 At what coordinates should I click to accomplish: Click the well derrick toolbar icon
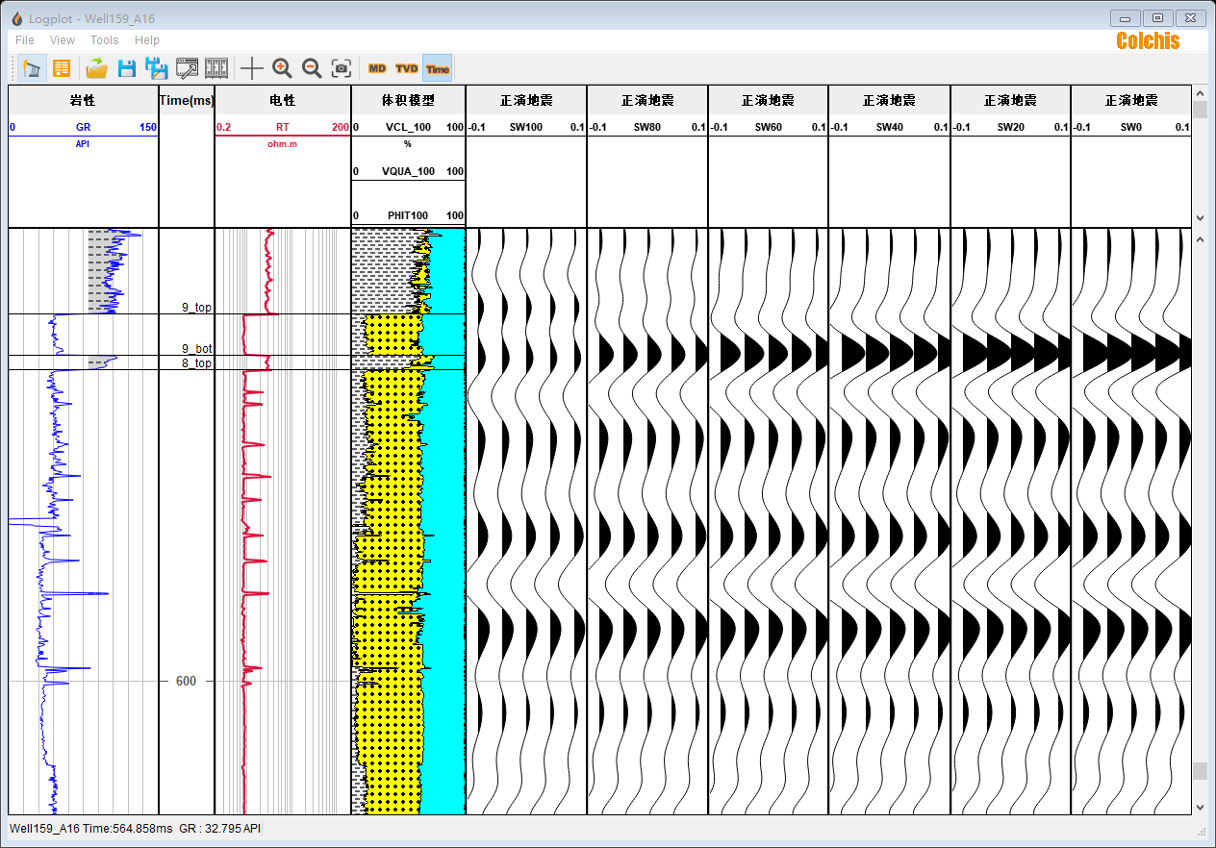[32, 68]
